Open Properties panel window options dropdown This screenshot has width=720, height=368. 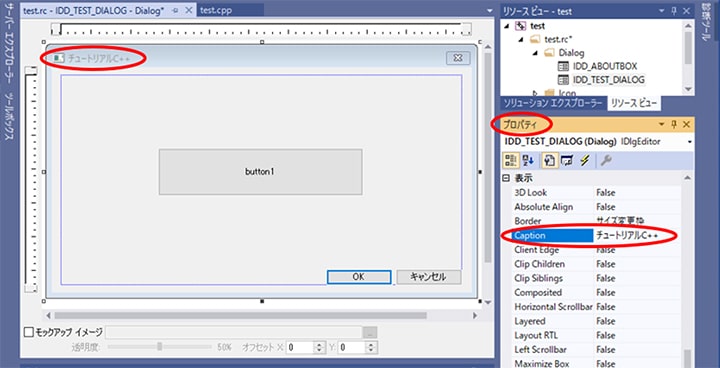tap(662, 124)
